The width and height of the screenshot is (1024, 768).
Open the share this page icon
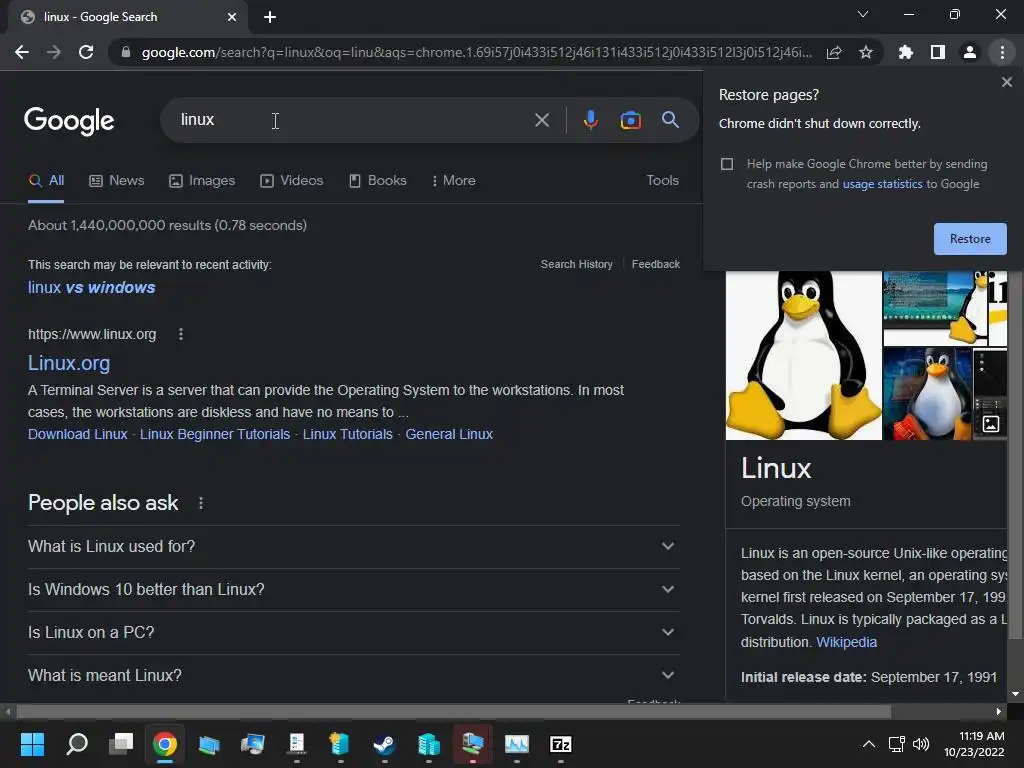tap(834, 52)
